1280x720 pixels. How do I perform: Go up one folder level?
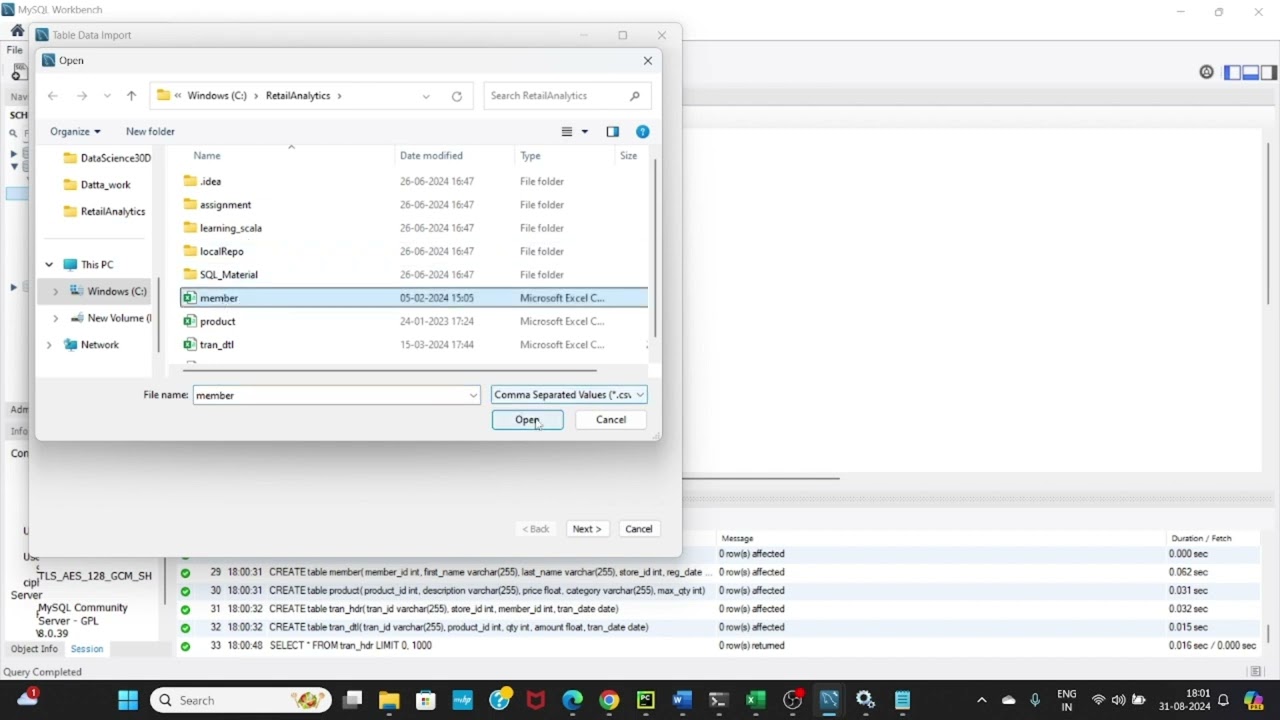tap(131, 96)
